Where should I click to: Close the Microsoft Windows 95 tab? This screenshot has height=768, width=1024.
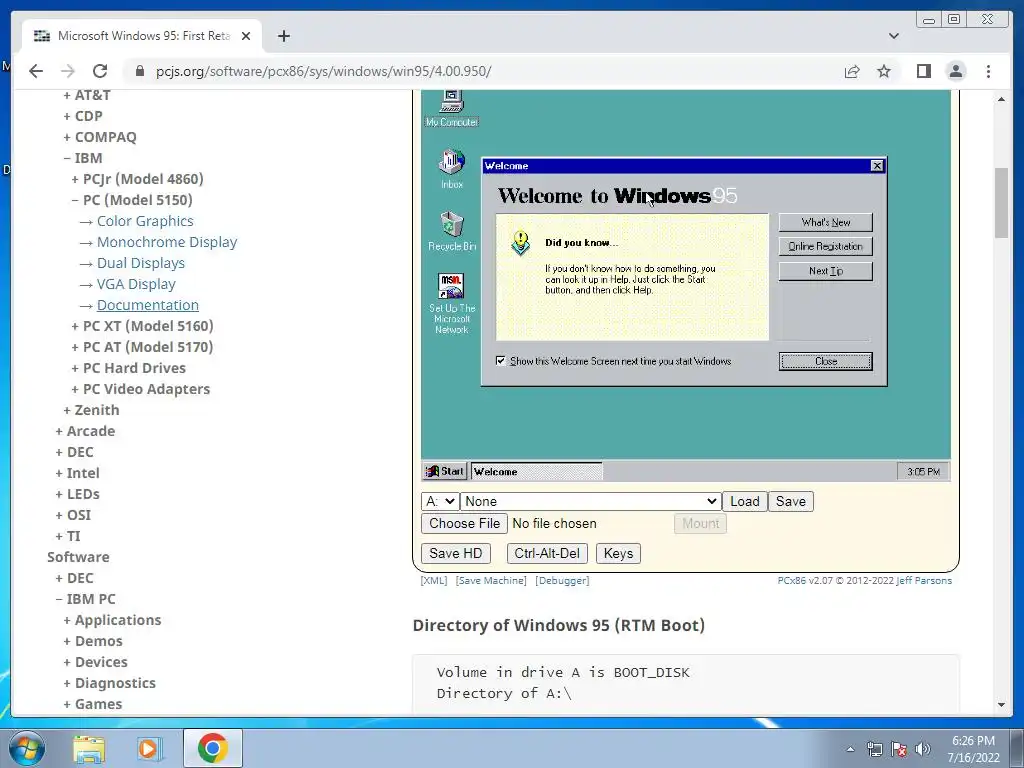tap(246, 36)
